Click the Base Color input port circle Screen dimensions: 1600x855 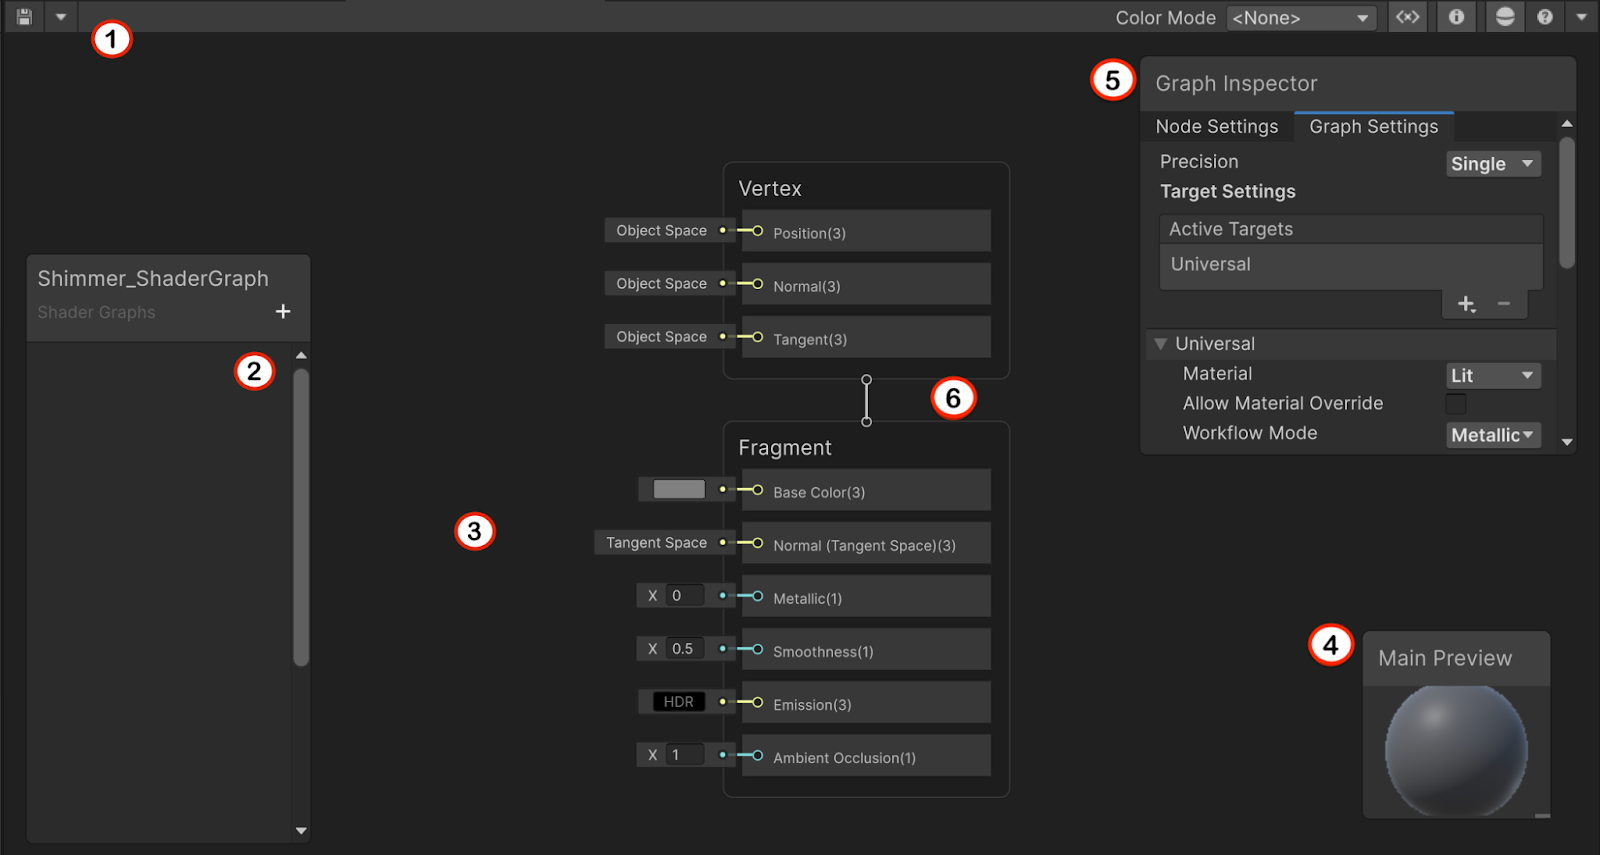tap(757, 490)
